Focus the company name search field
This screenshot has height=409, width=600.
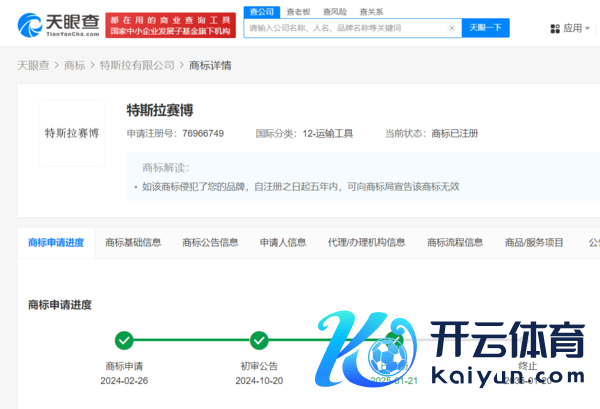[x=345, y=28]
